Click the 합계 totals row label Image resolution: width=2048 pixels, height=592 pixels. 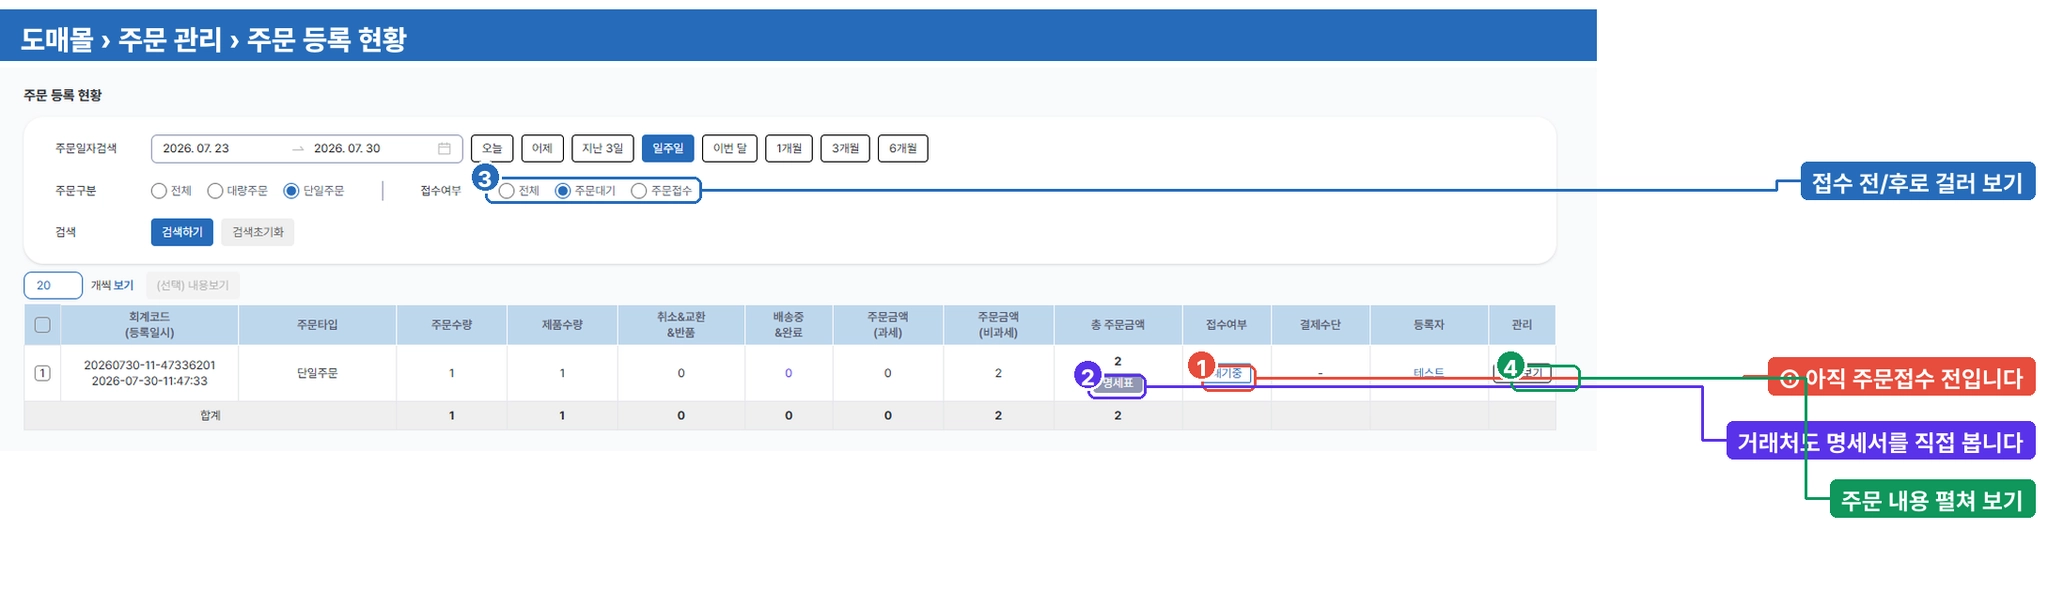(x=210, y=416)
